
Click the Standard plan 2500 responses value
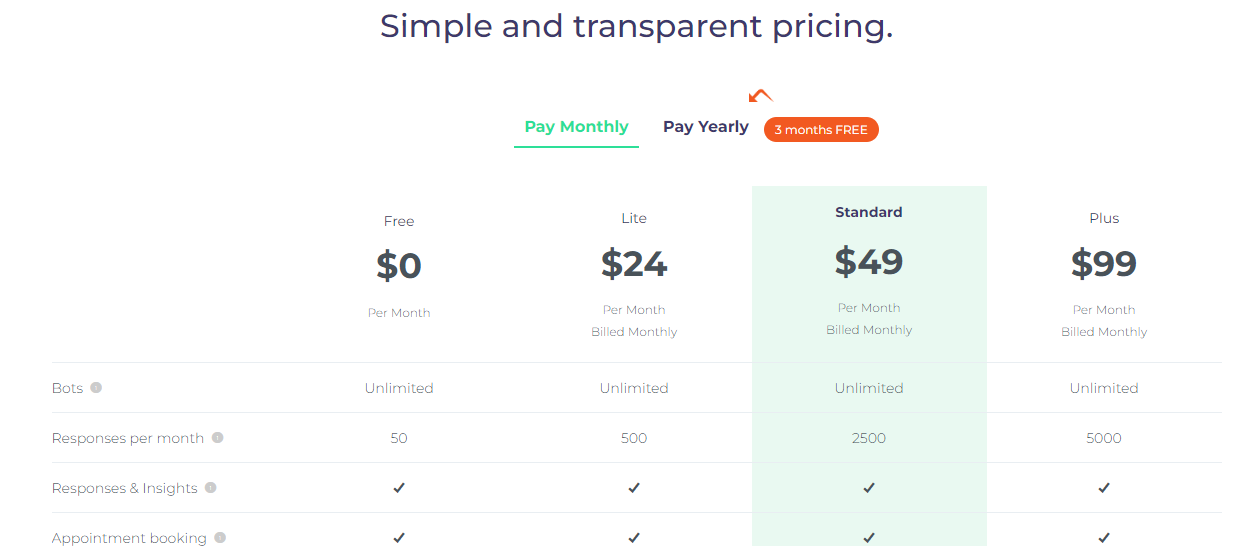pyautogui.click(x=869, y=438)
